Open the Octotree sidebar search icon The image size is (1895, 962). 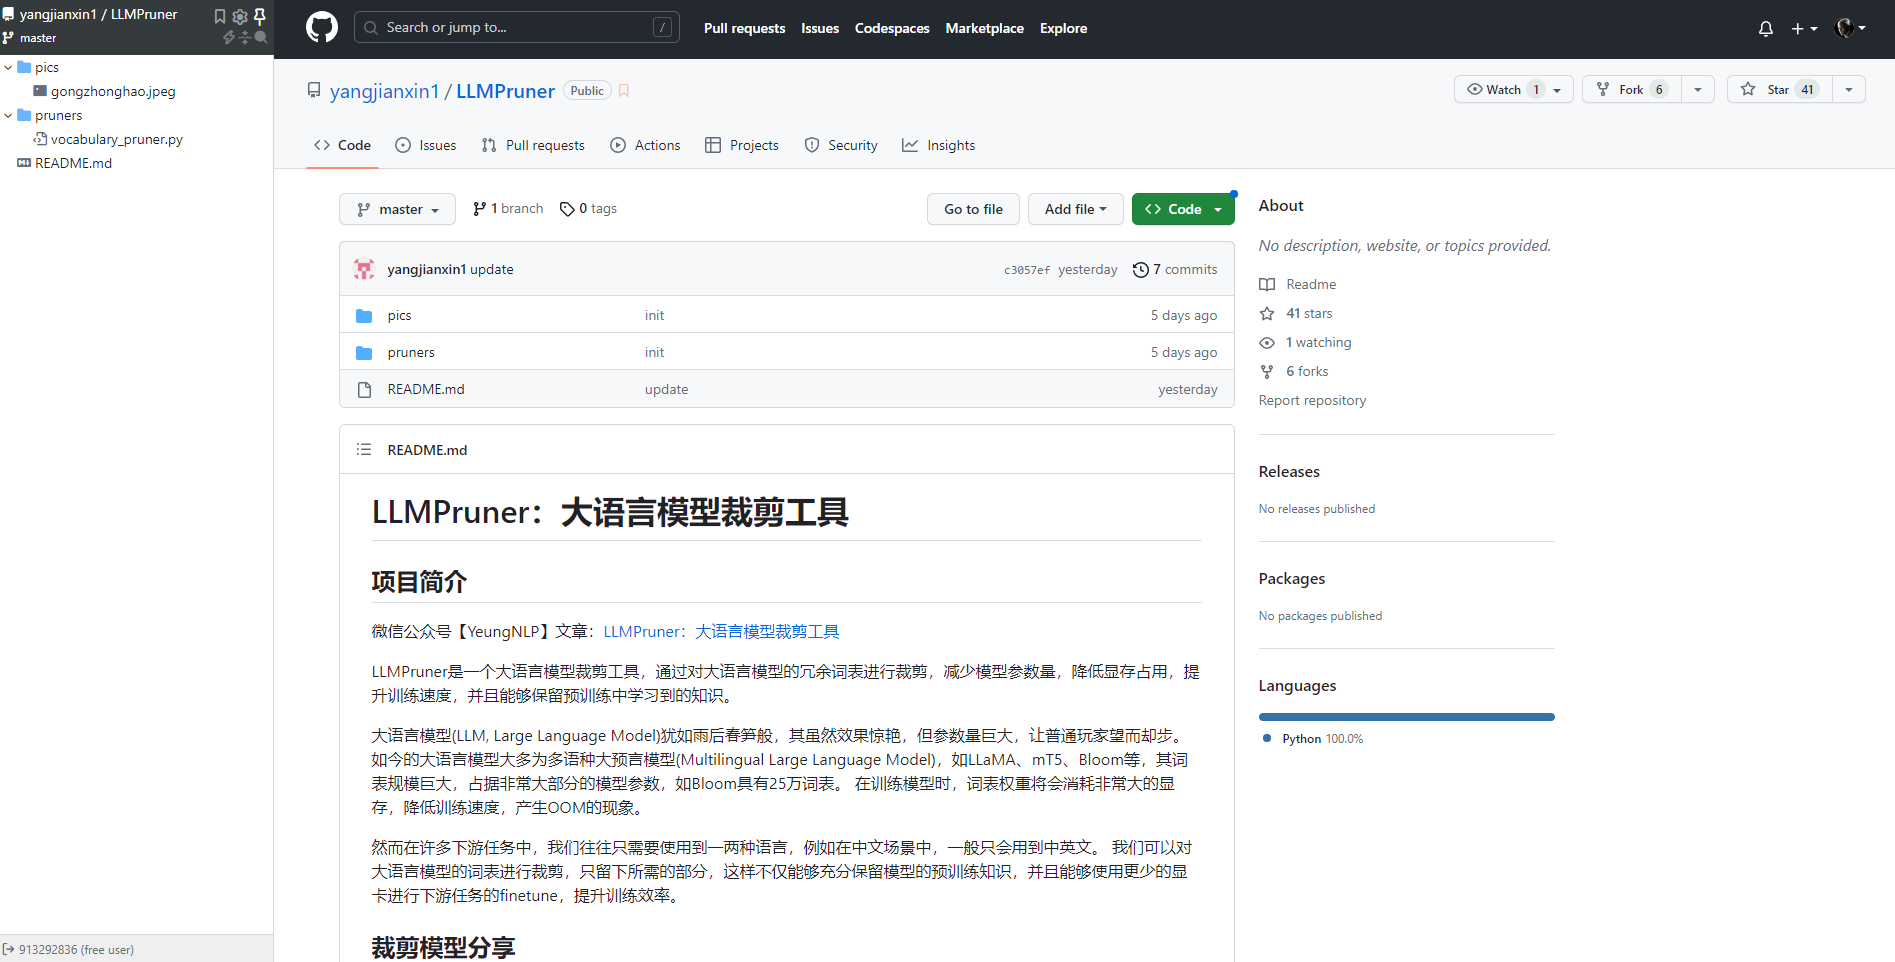point(261,37)
